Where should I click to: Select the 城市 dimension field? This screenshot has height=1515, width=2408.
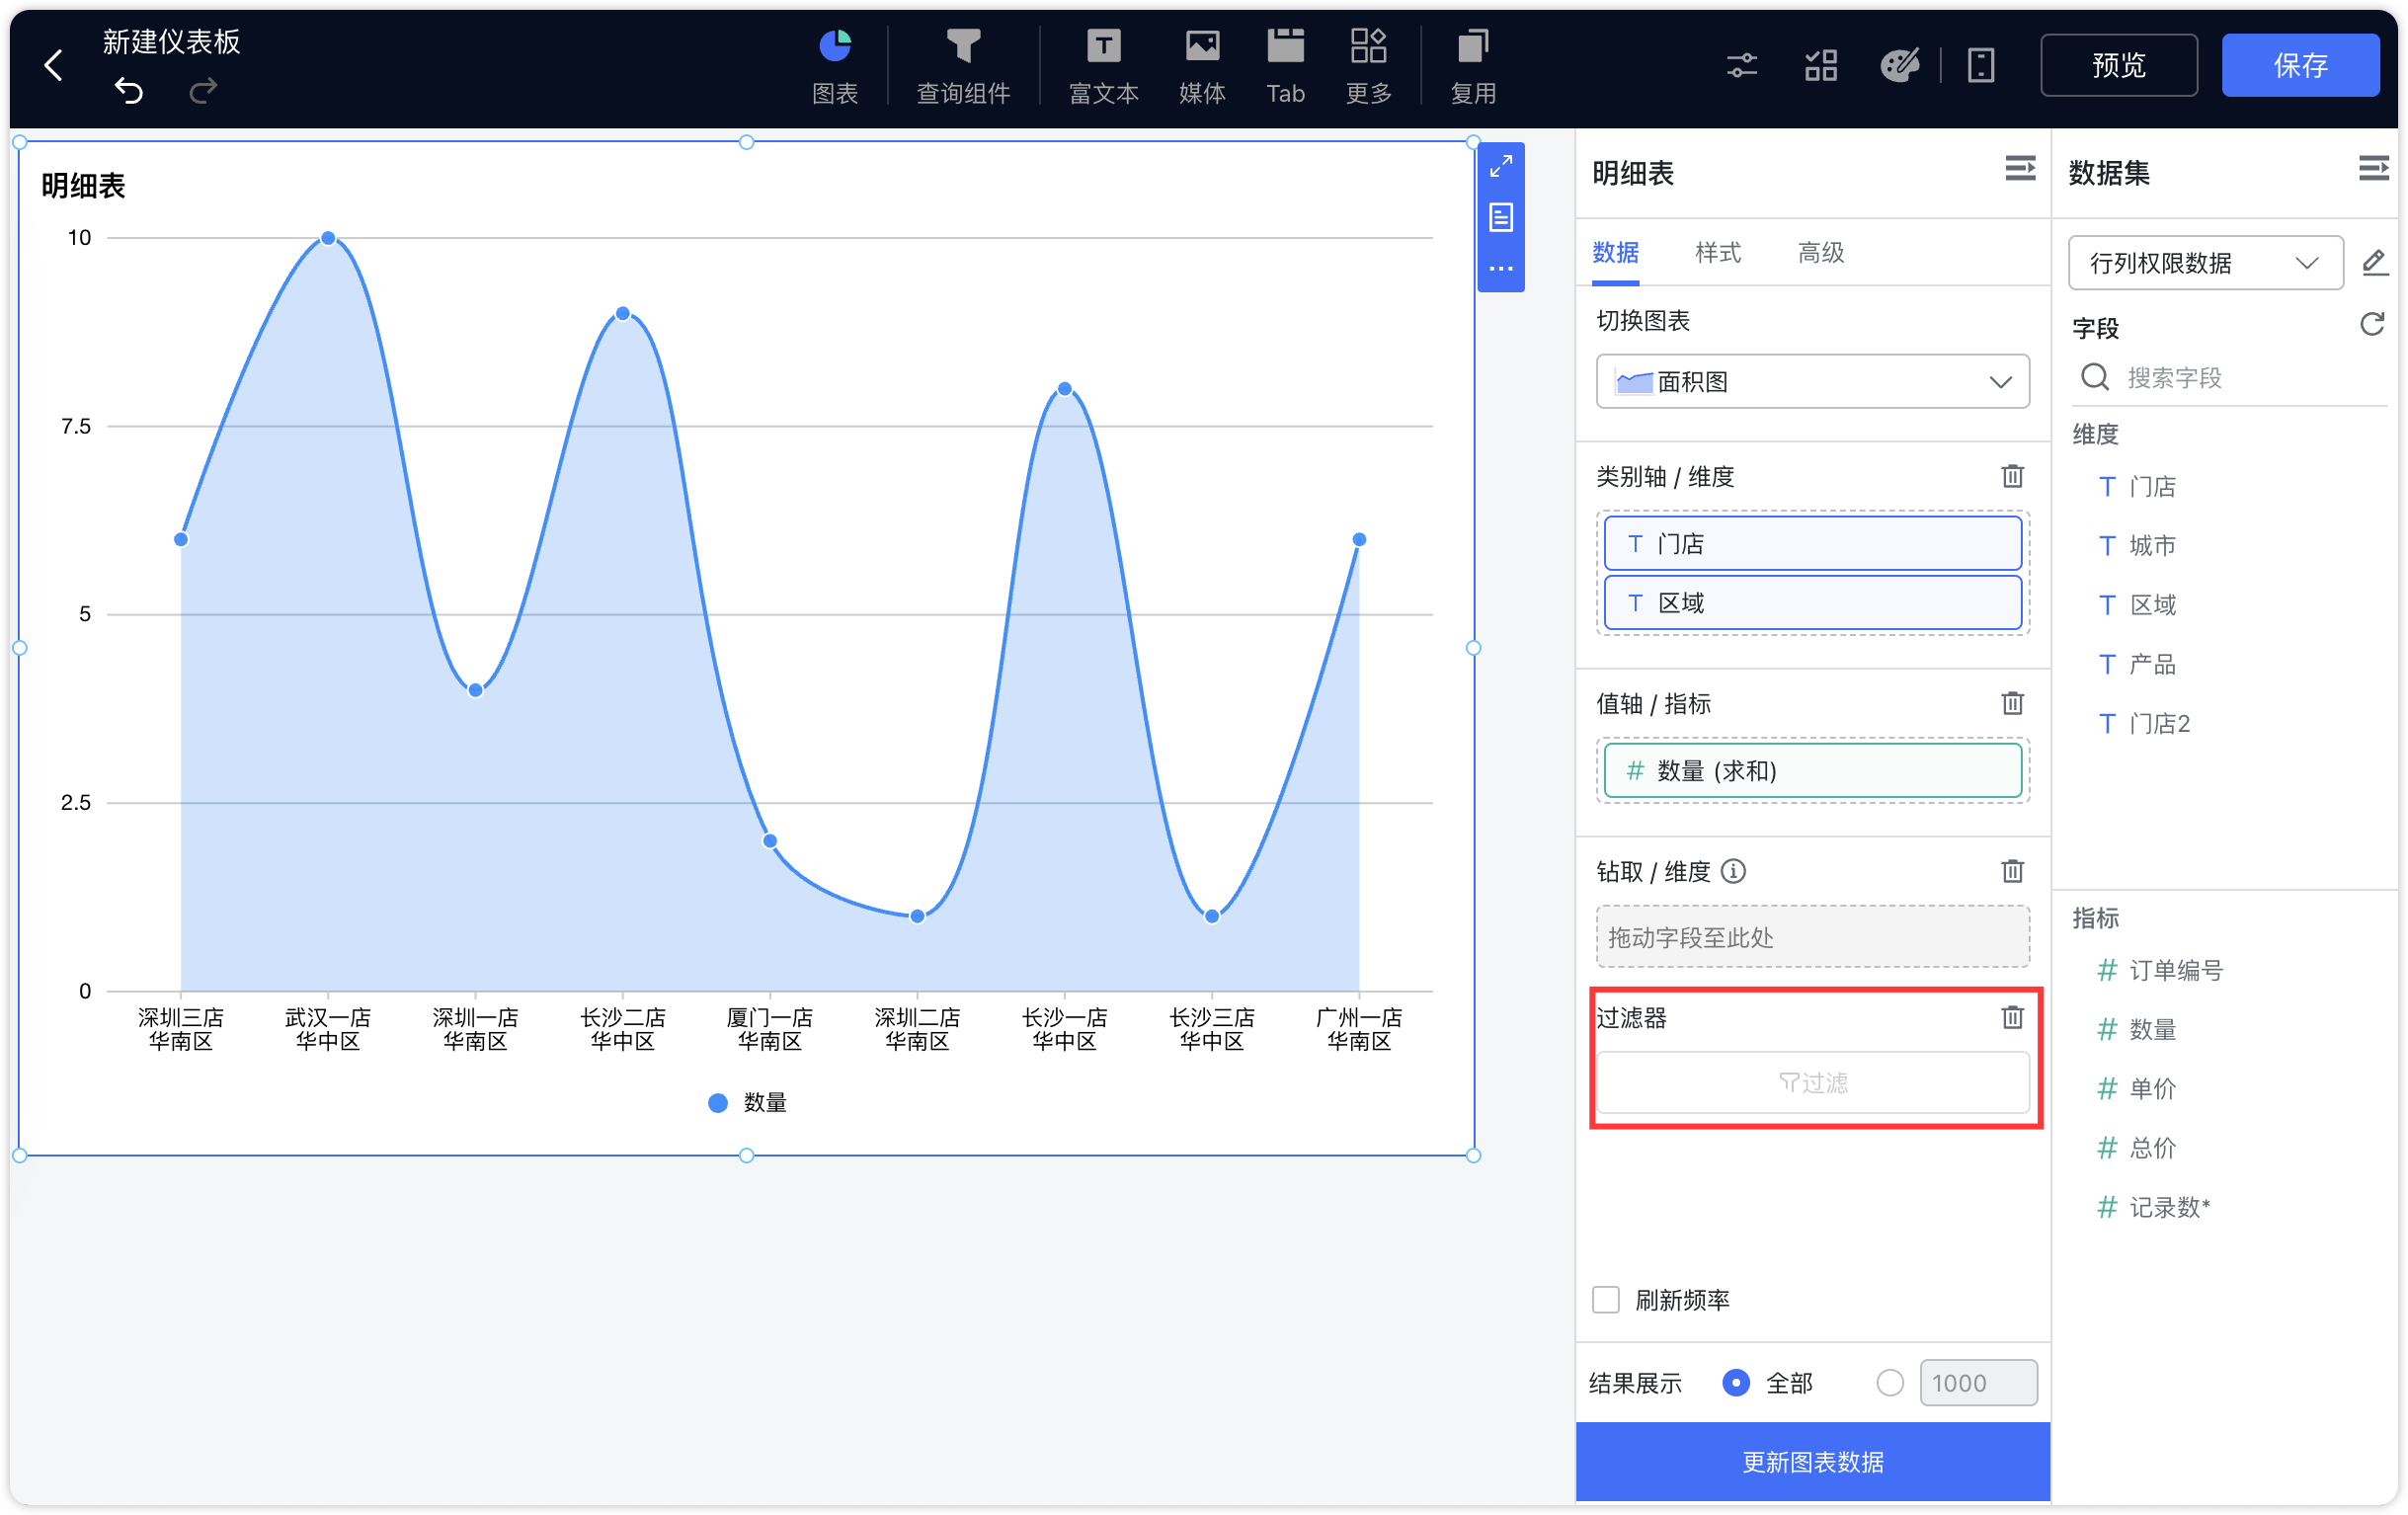[x=2136, y=545]
